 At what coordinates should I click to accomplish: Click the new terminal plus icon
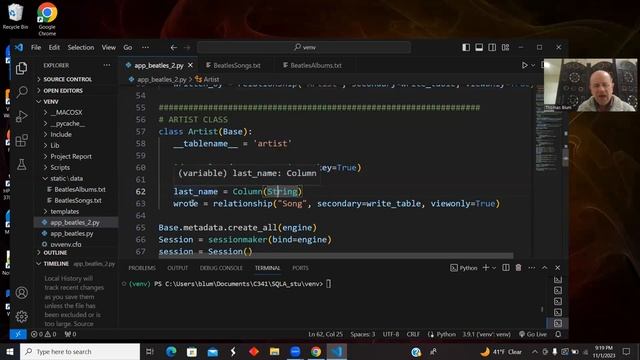click(486, 268)
